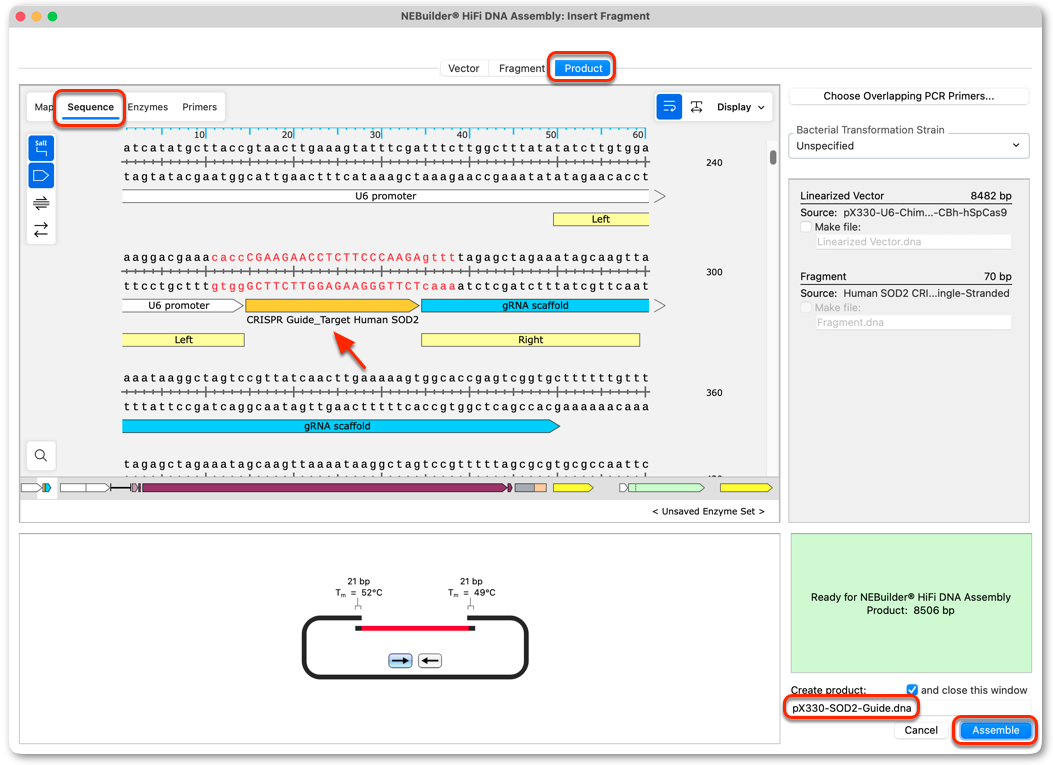
Task: Toggle the show features arrow icon
Action: click(41, 176)
